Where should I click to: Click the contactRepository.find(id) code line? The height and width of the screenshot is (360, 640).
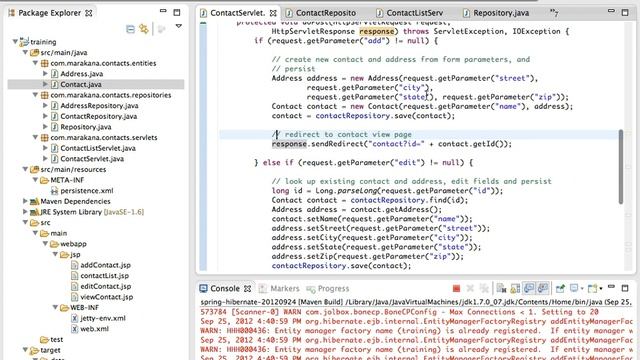click(370, 200)
